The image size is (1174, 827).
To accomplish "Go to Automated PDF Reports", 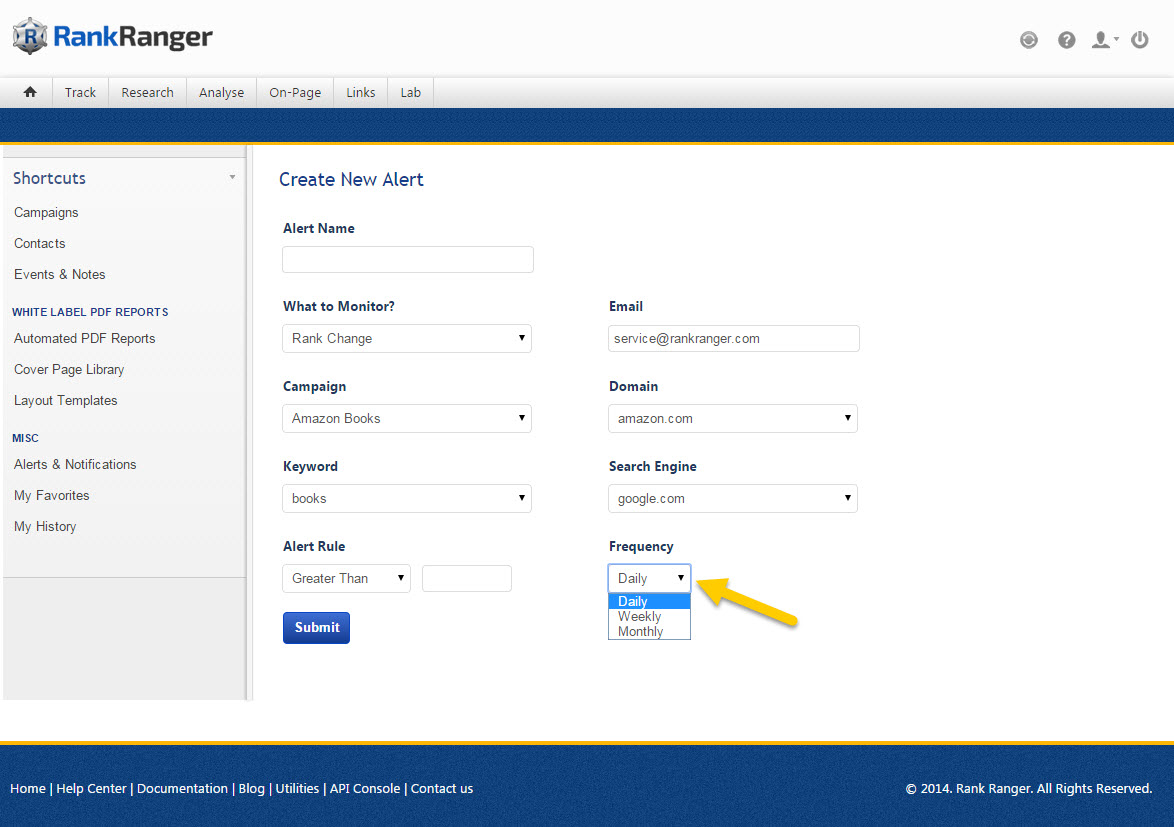I will [85, 338].
